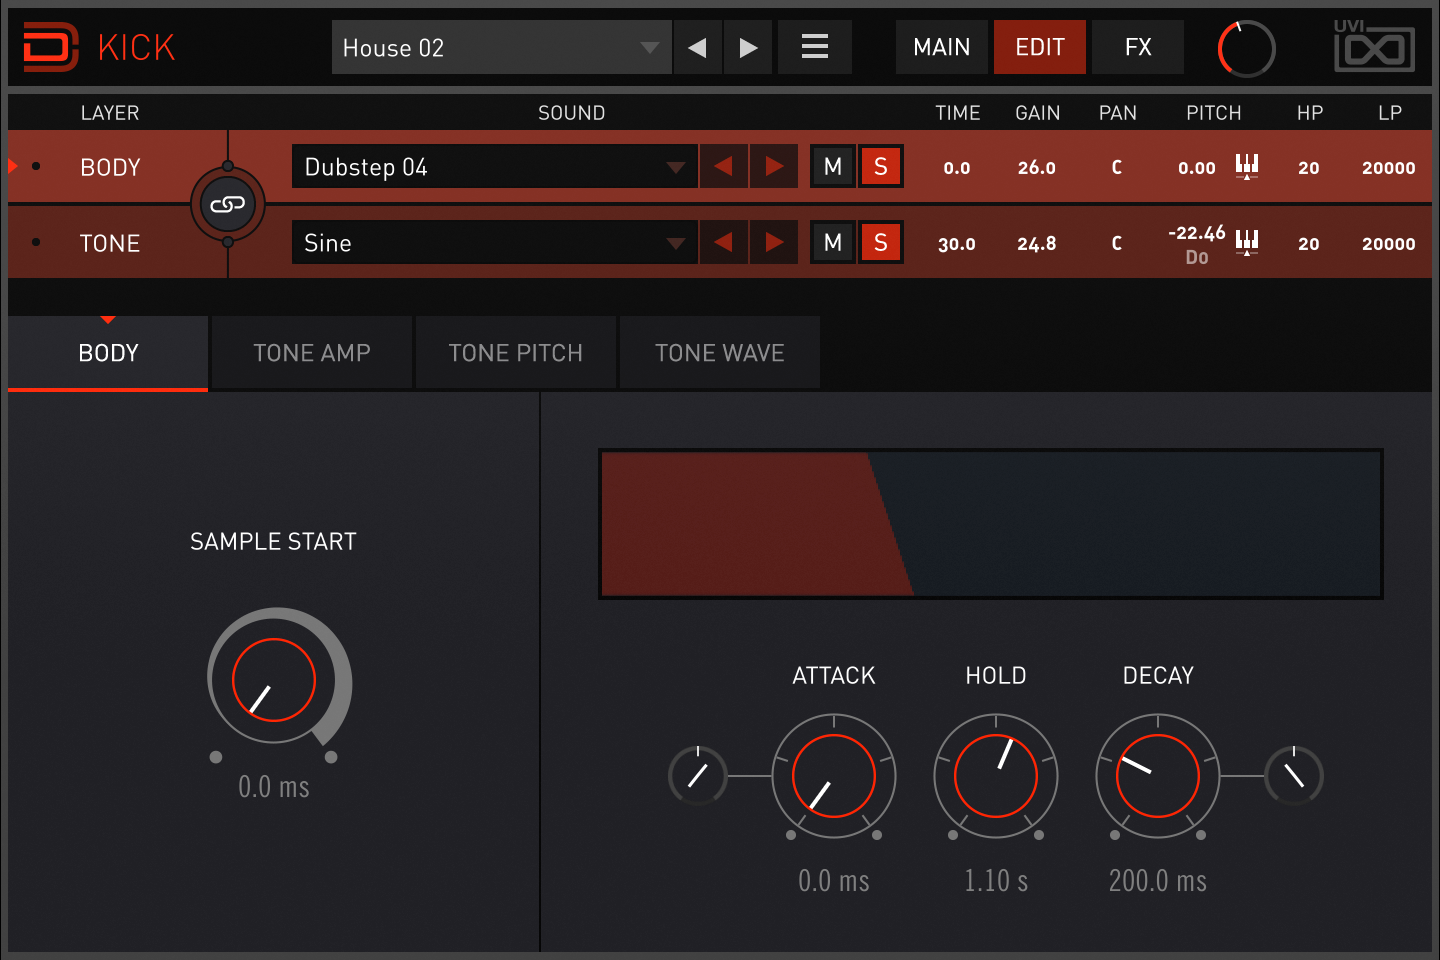
Task: Mute the BODY layer
Action: (x=832, y=166)
